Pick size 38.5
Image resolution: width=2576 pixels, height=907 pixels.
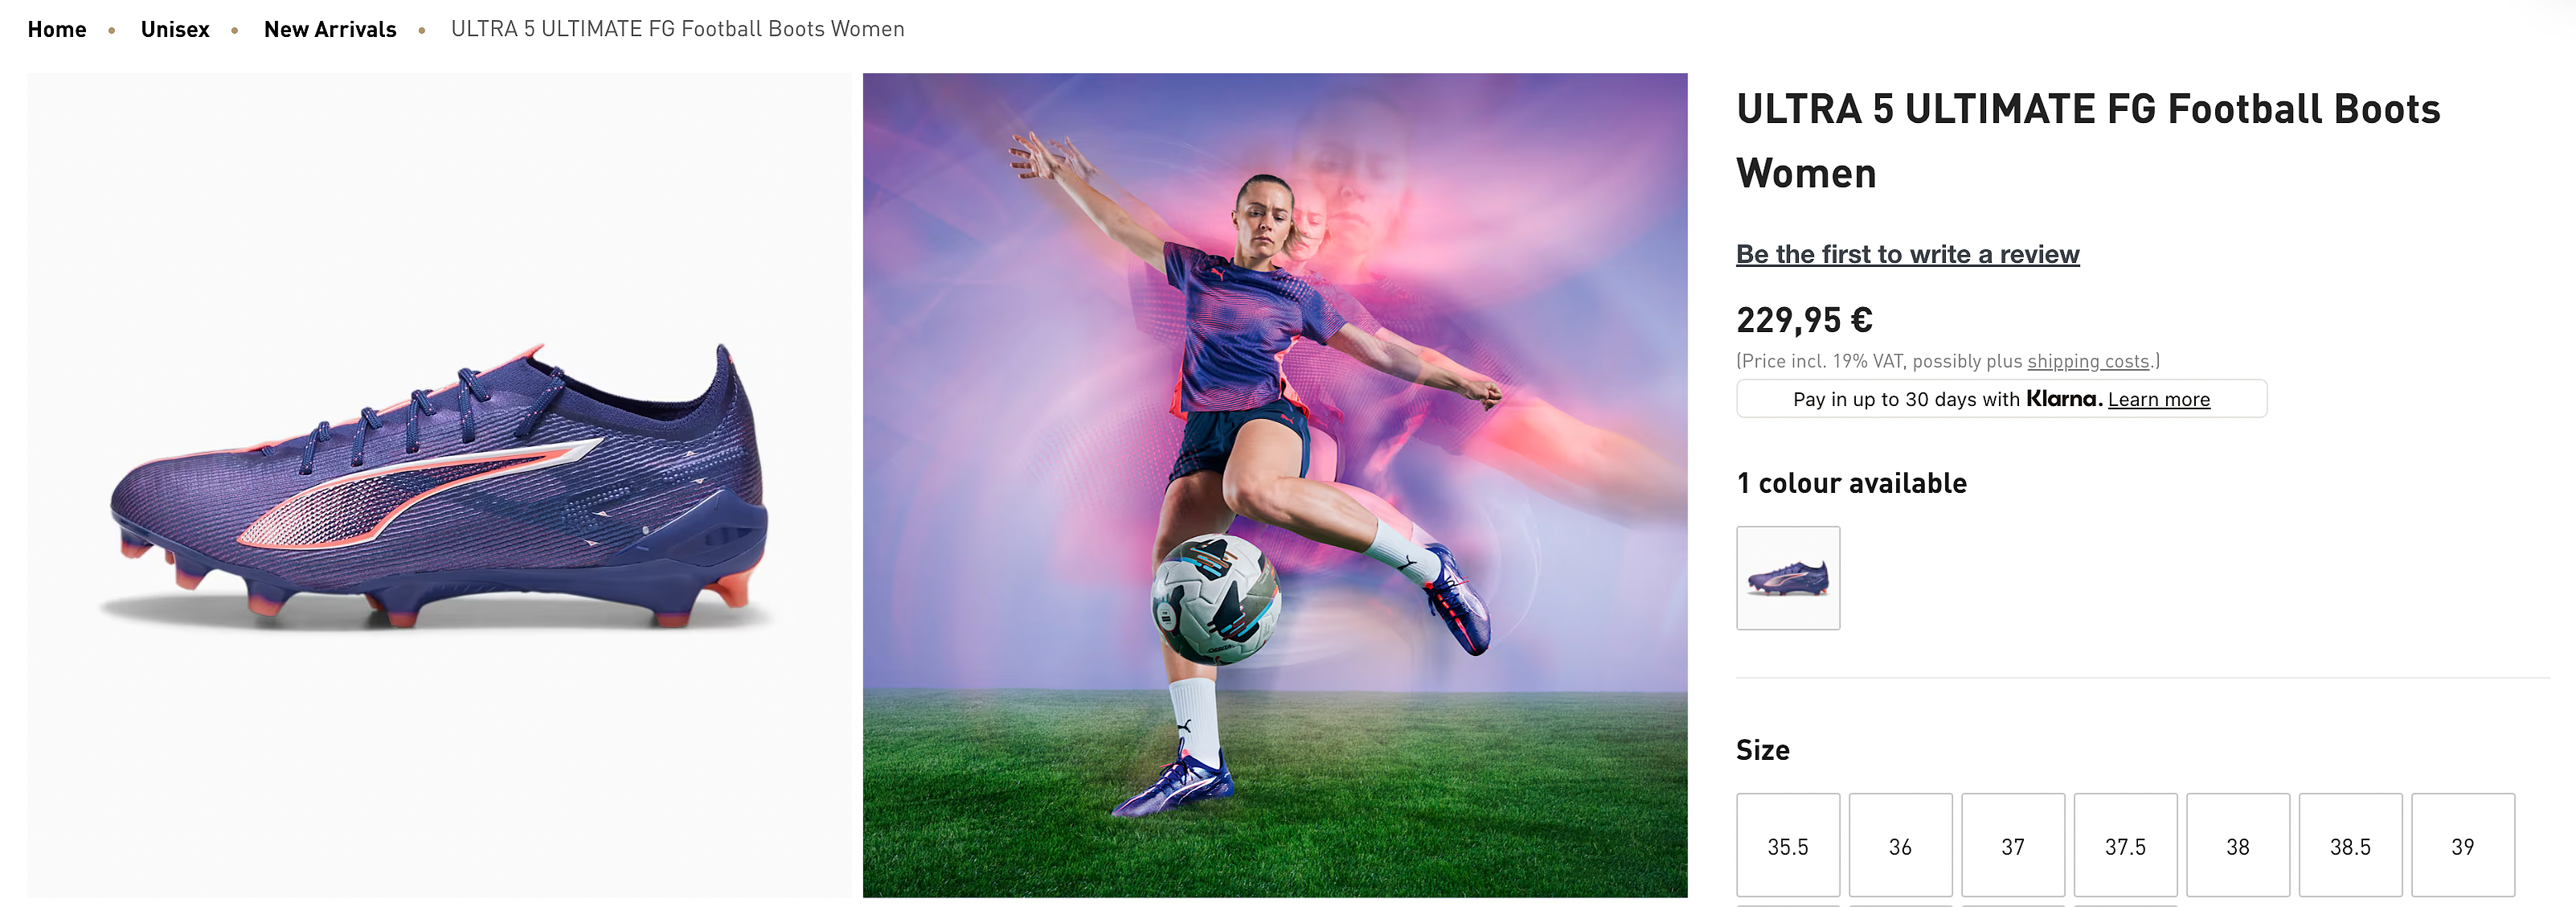click(2350, 846)
